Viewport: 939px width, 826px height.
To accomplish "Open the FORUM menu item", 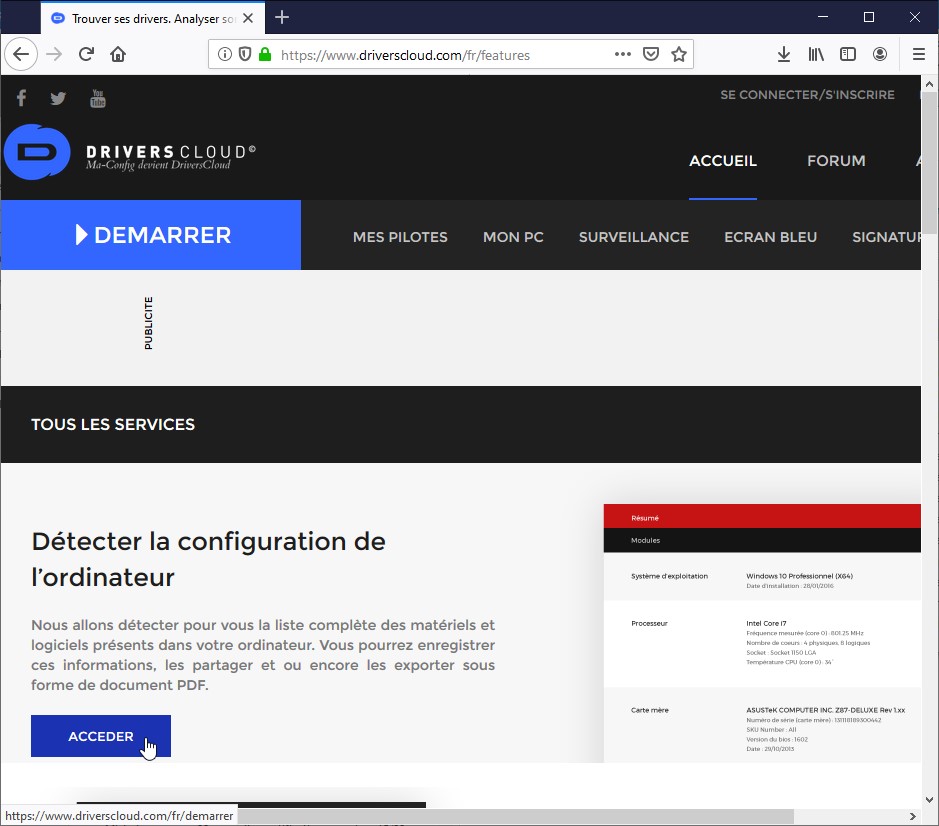I will coord(836,161).
